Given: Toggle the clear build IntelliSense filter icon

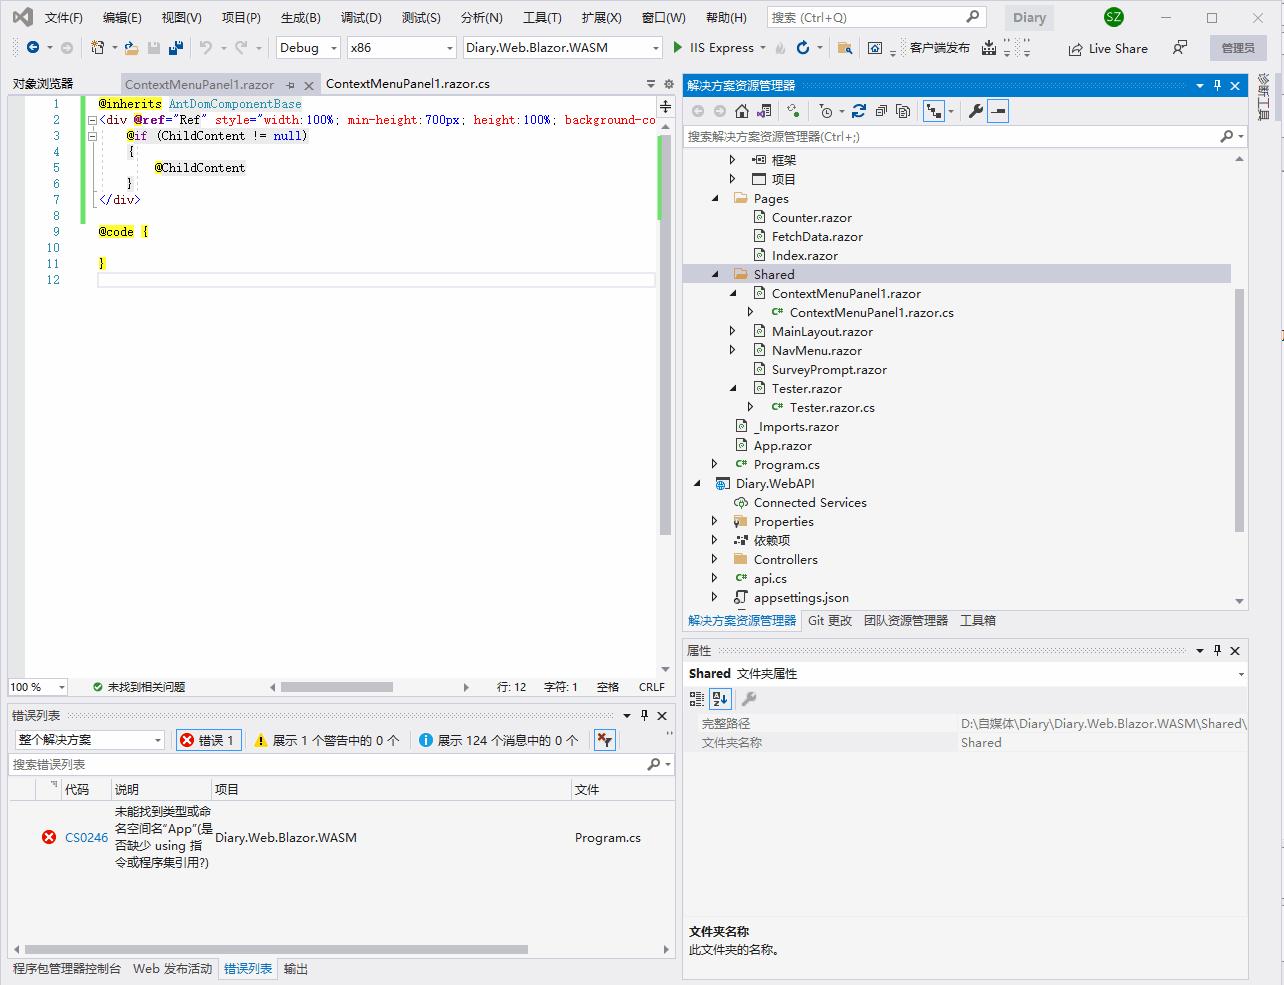Looking at the screenshot, I should 604,740.
